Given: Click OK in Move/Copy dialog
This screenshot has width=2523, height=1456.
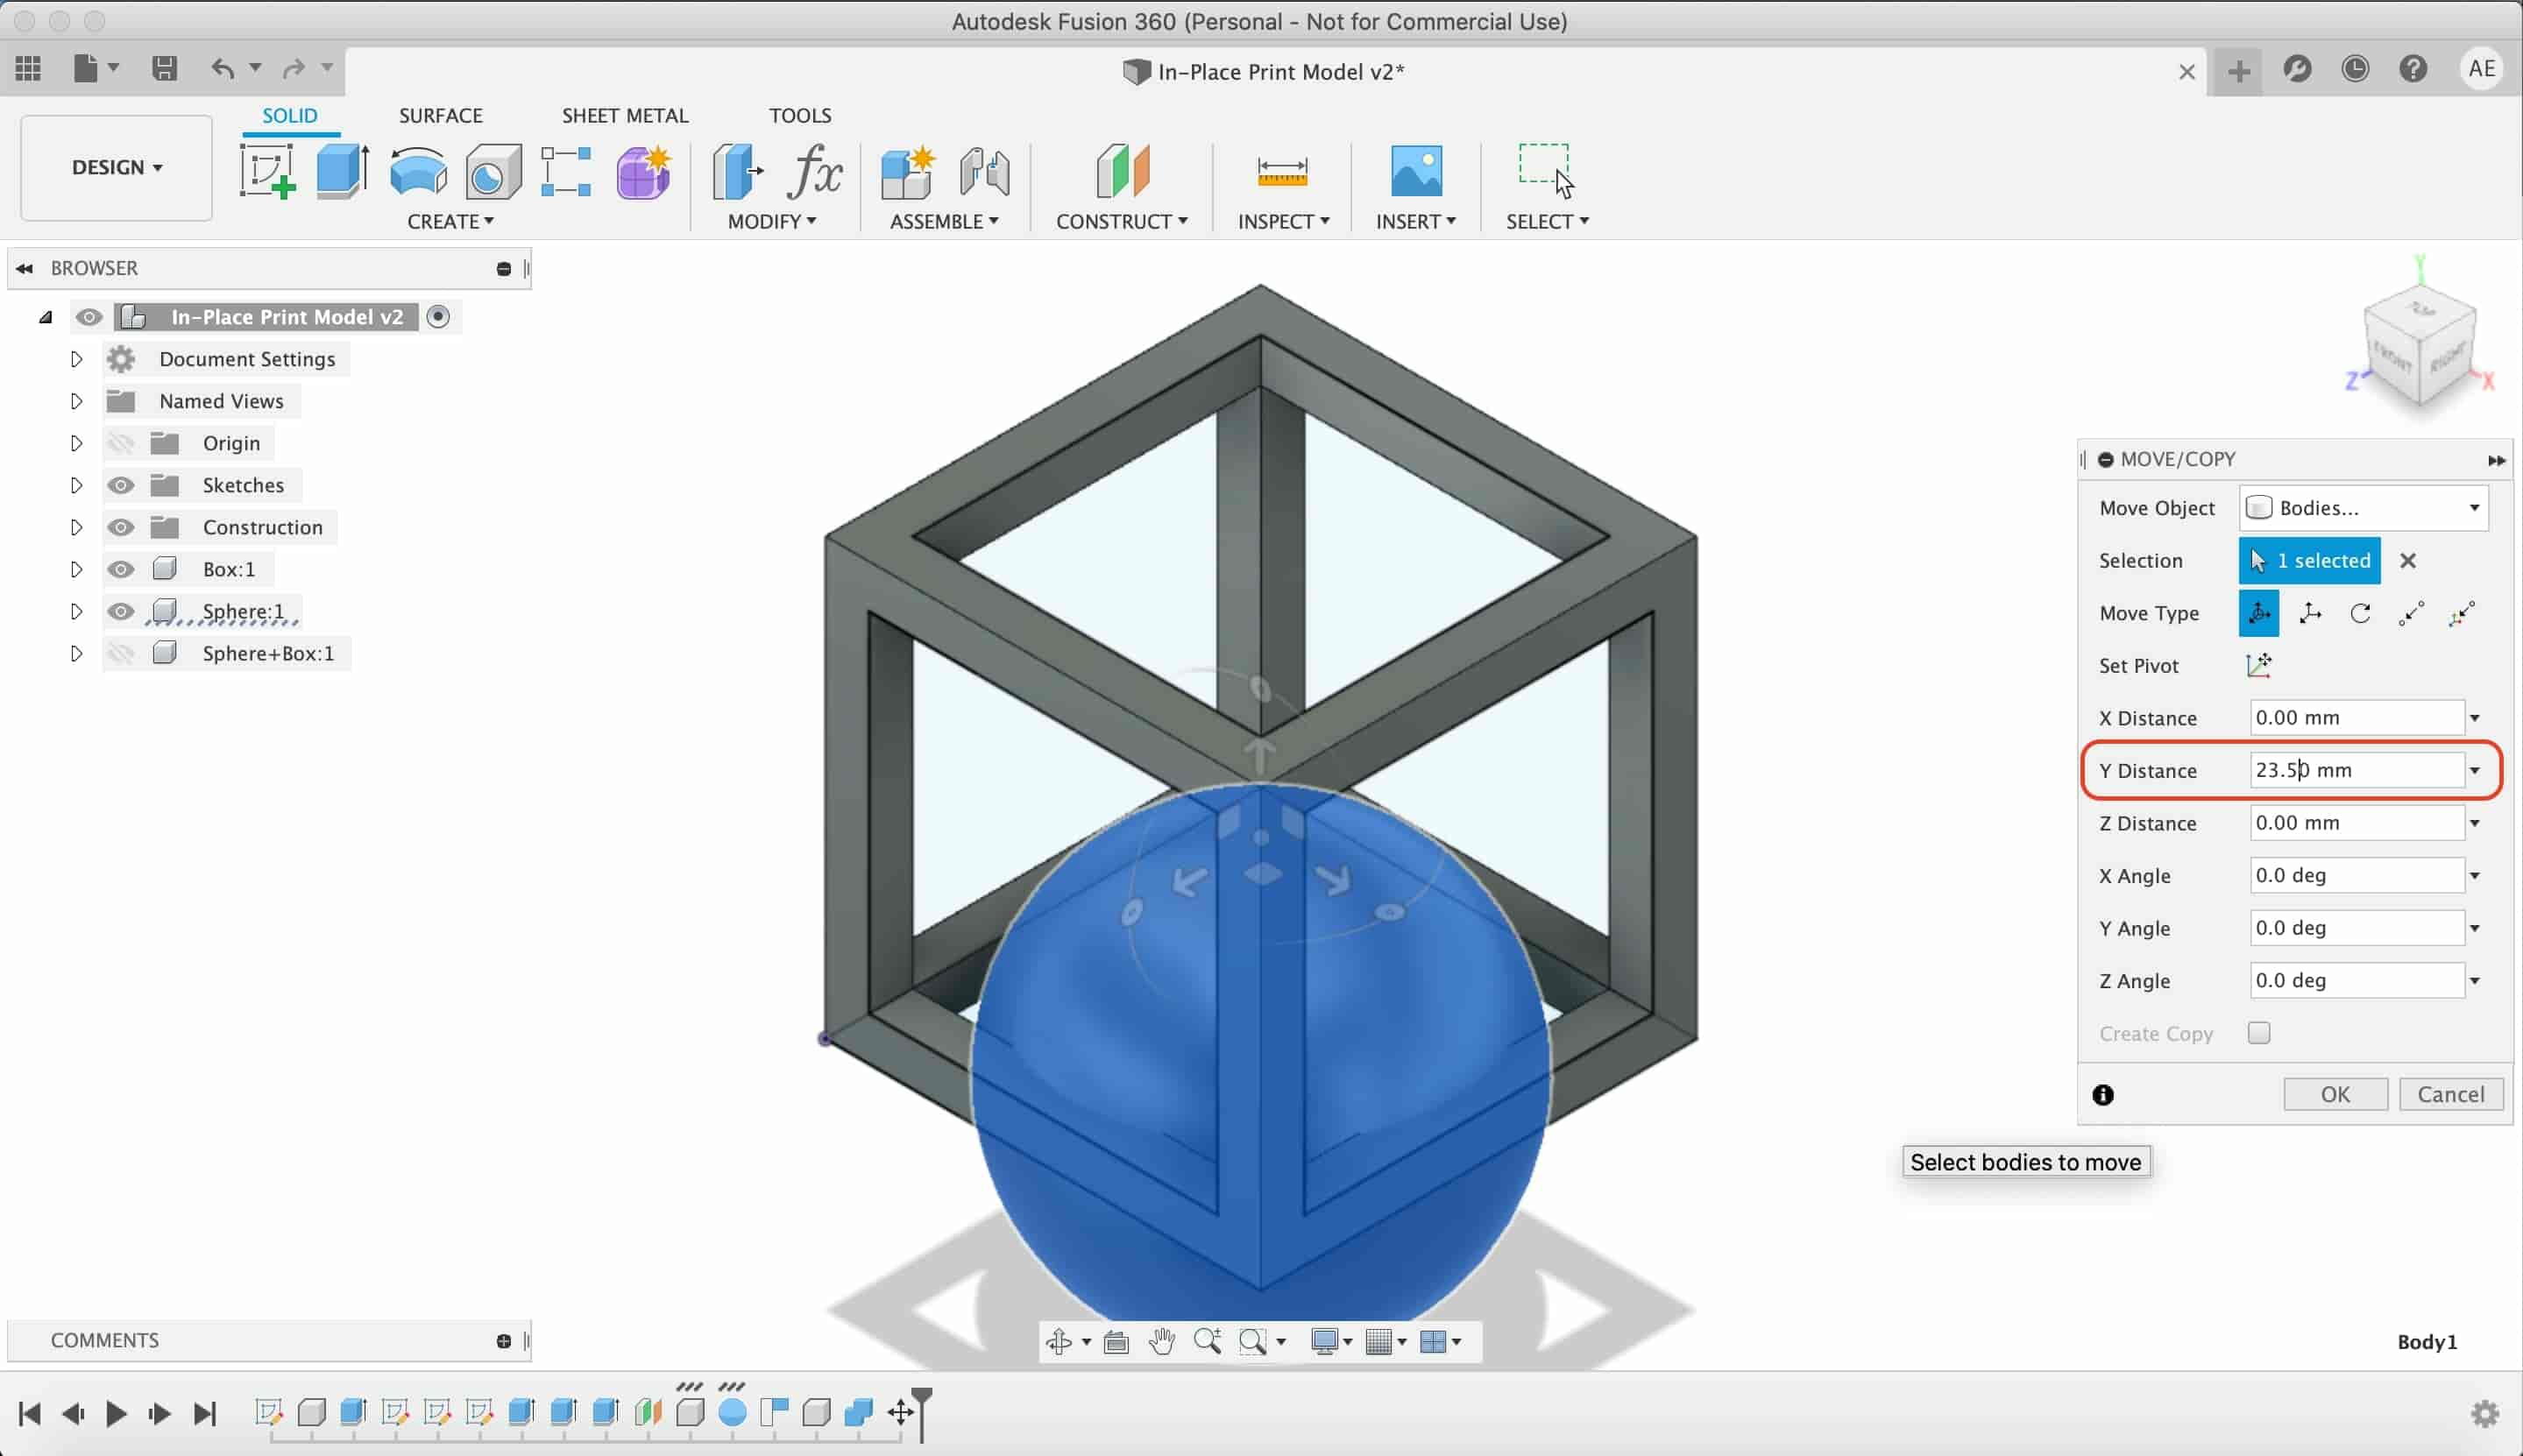Looking at the screenshot, I should pos(2336,1094).
